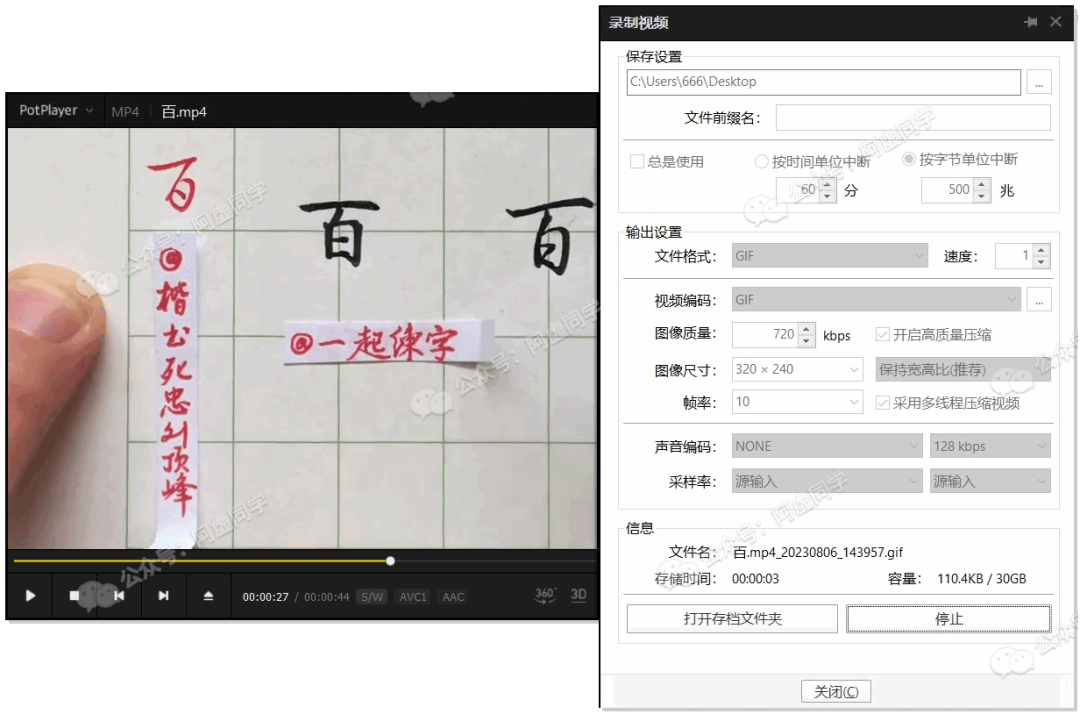This screenshot has width=1080, height=714.
Task: Click the PotPlayer video display area
Action: [302, 338]
